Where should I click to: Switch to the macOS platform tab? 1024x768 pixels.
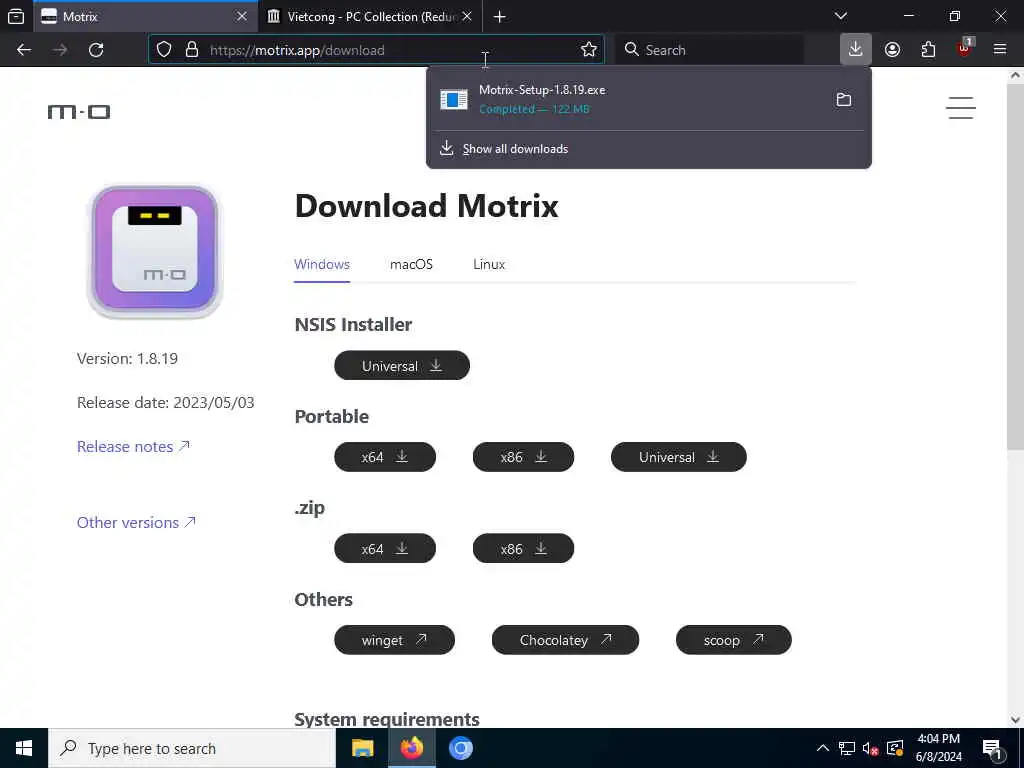point(411,264)
